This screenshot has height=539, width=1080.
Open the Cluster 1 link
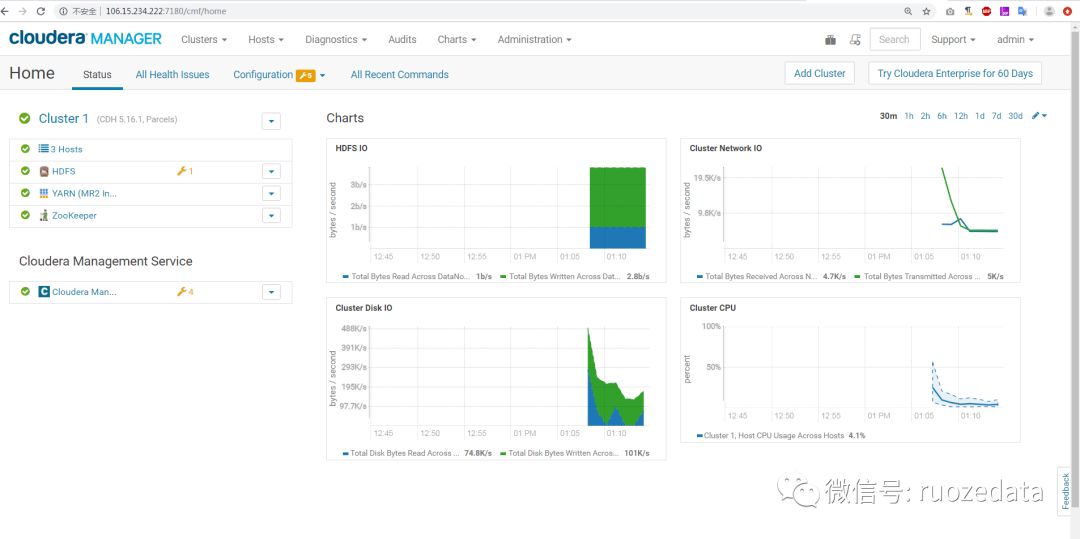coord(63,118)
